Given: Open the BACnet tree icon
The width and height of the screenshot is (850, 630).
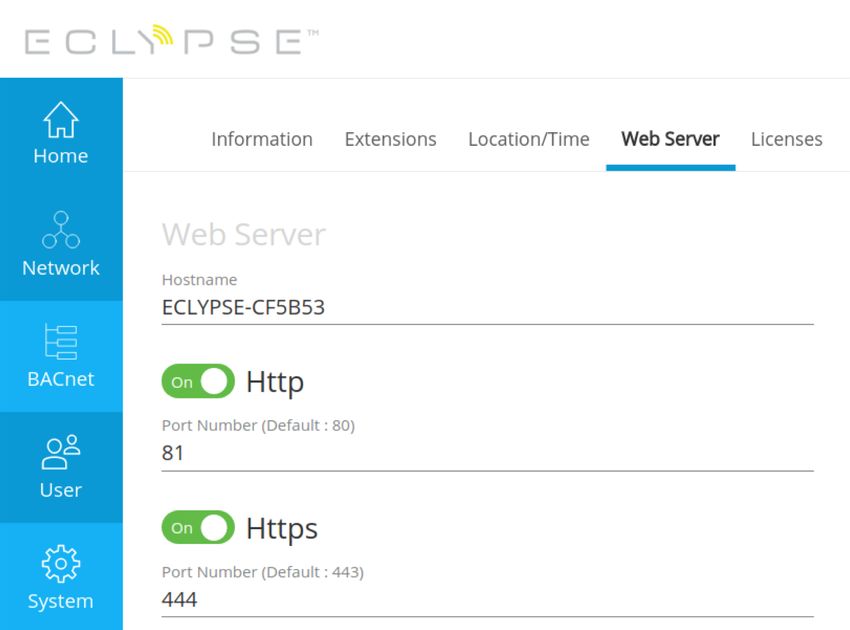Looking at the screenshot, I should 61,342.
